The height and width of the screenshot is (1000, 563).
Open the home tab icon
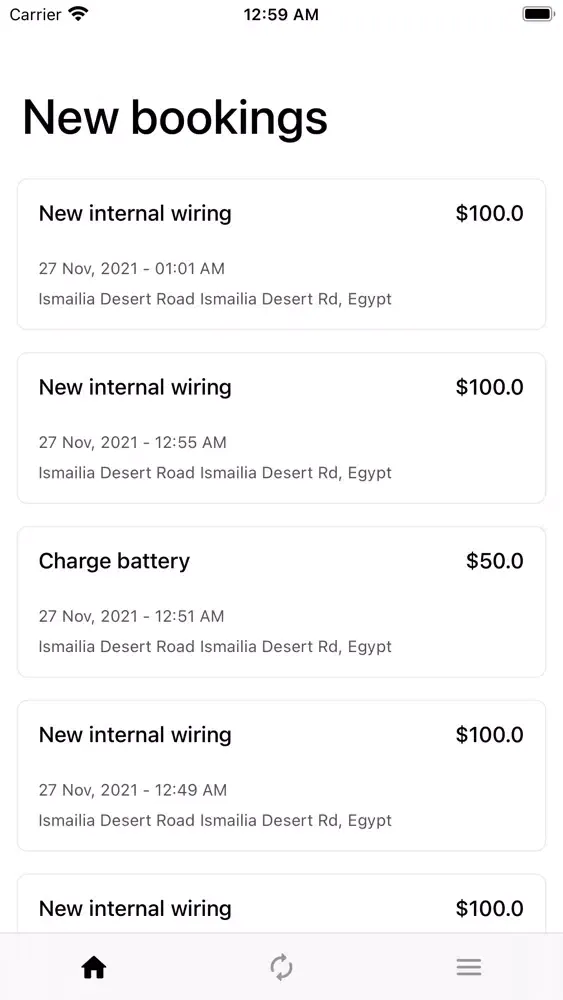coord(94,968)
